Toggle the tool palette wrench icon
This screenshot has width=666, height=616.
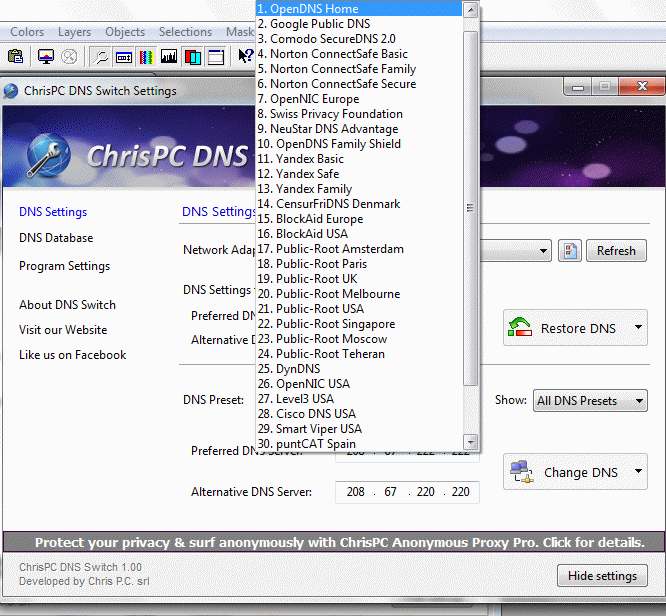[101, 57]
